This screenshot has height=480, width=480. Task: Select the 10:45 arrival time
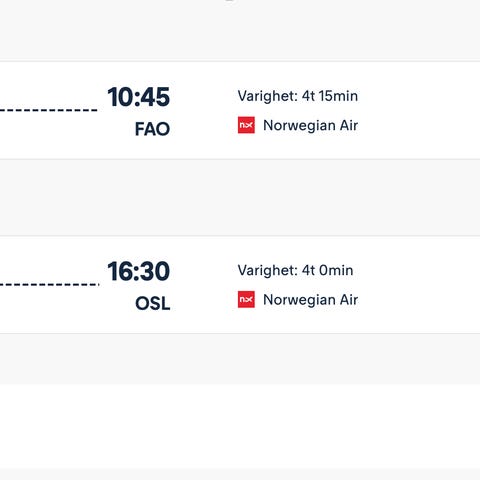138,97
